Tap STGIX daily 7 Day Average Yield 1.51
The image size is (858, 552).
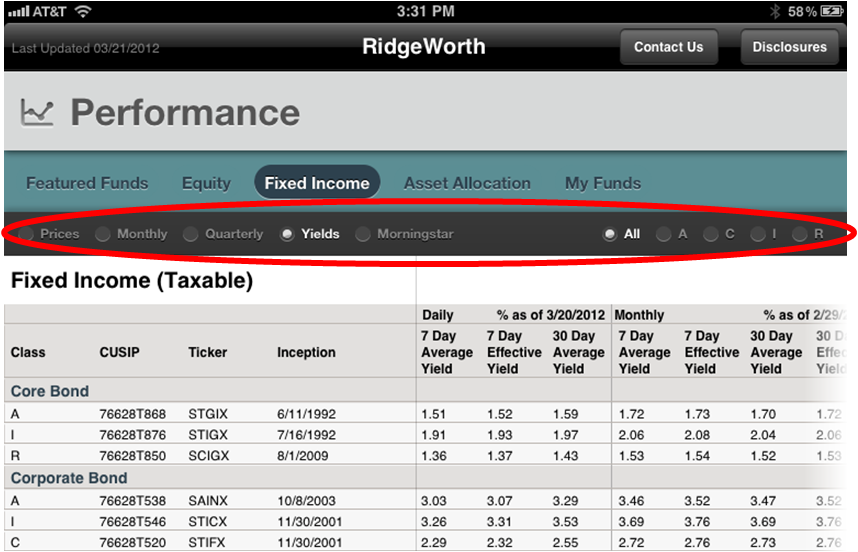point(433,414)
